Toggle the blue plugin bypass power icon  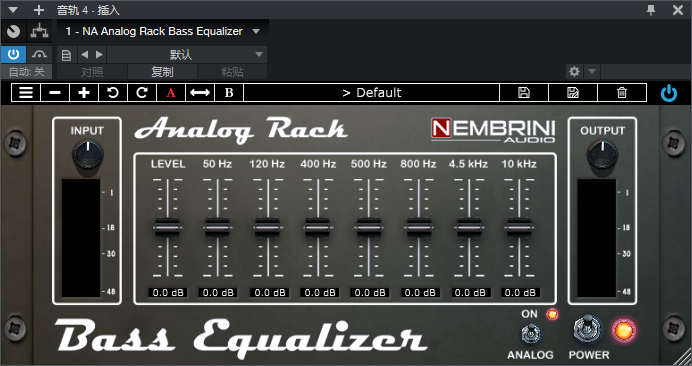(669, 94)
